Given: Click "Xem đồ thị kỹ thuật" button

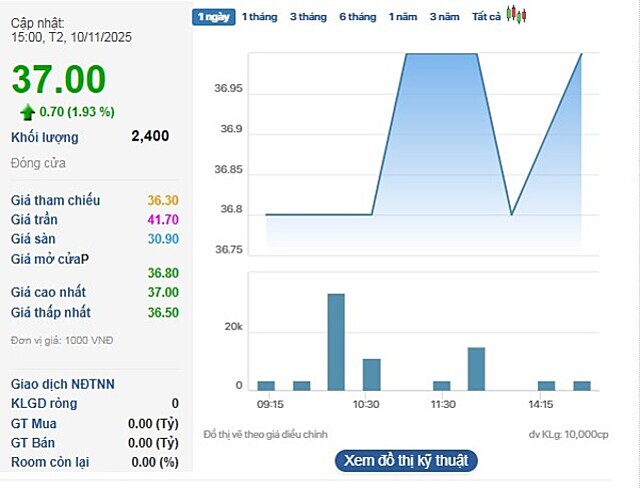Looking at the screenshot, I should 406,461.
